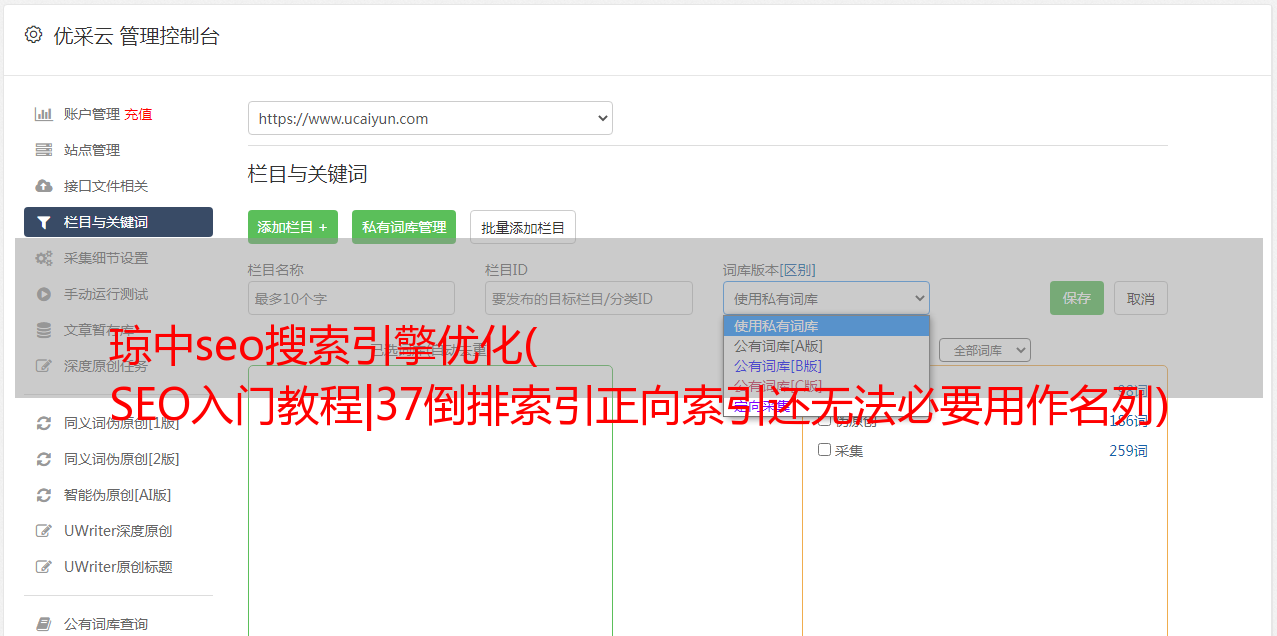Screen dimensions: 1277x636
Task: Click the play circle icon for 手动运行测试
Action: [x=43, y=294]
